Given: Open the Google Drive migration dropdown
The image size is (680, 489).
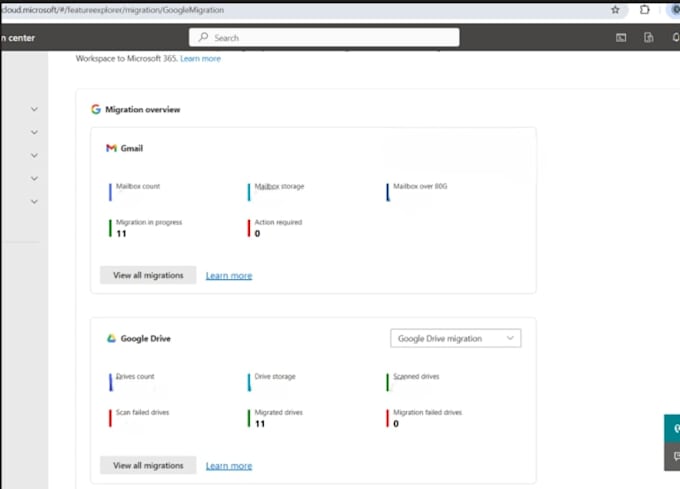Looking at the screenshot, I should [456, 338].
